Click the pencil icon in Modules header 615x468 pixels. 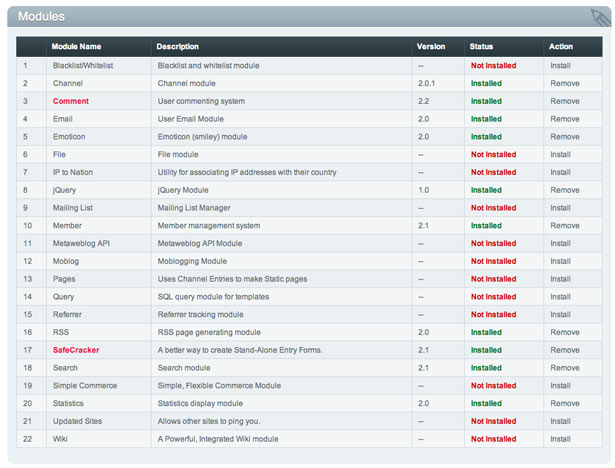coord(600,18)
